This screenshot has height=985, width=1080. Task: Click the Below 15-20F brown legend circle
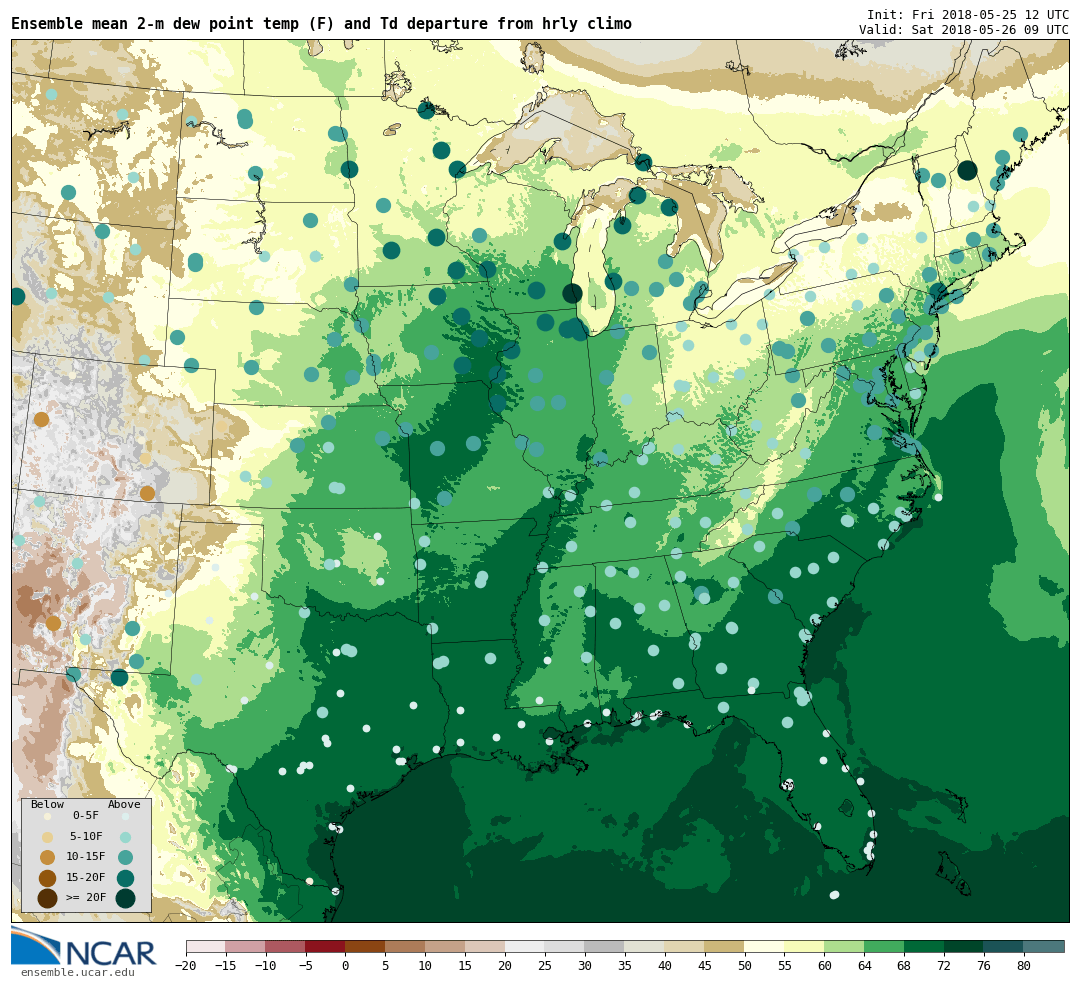coord(48,878)
